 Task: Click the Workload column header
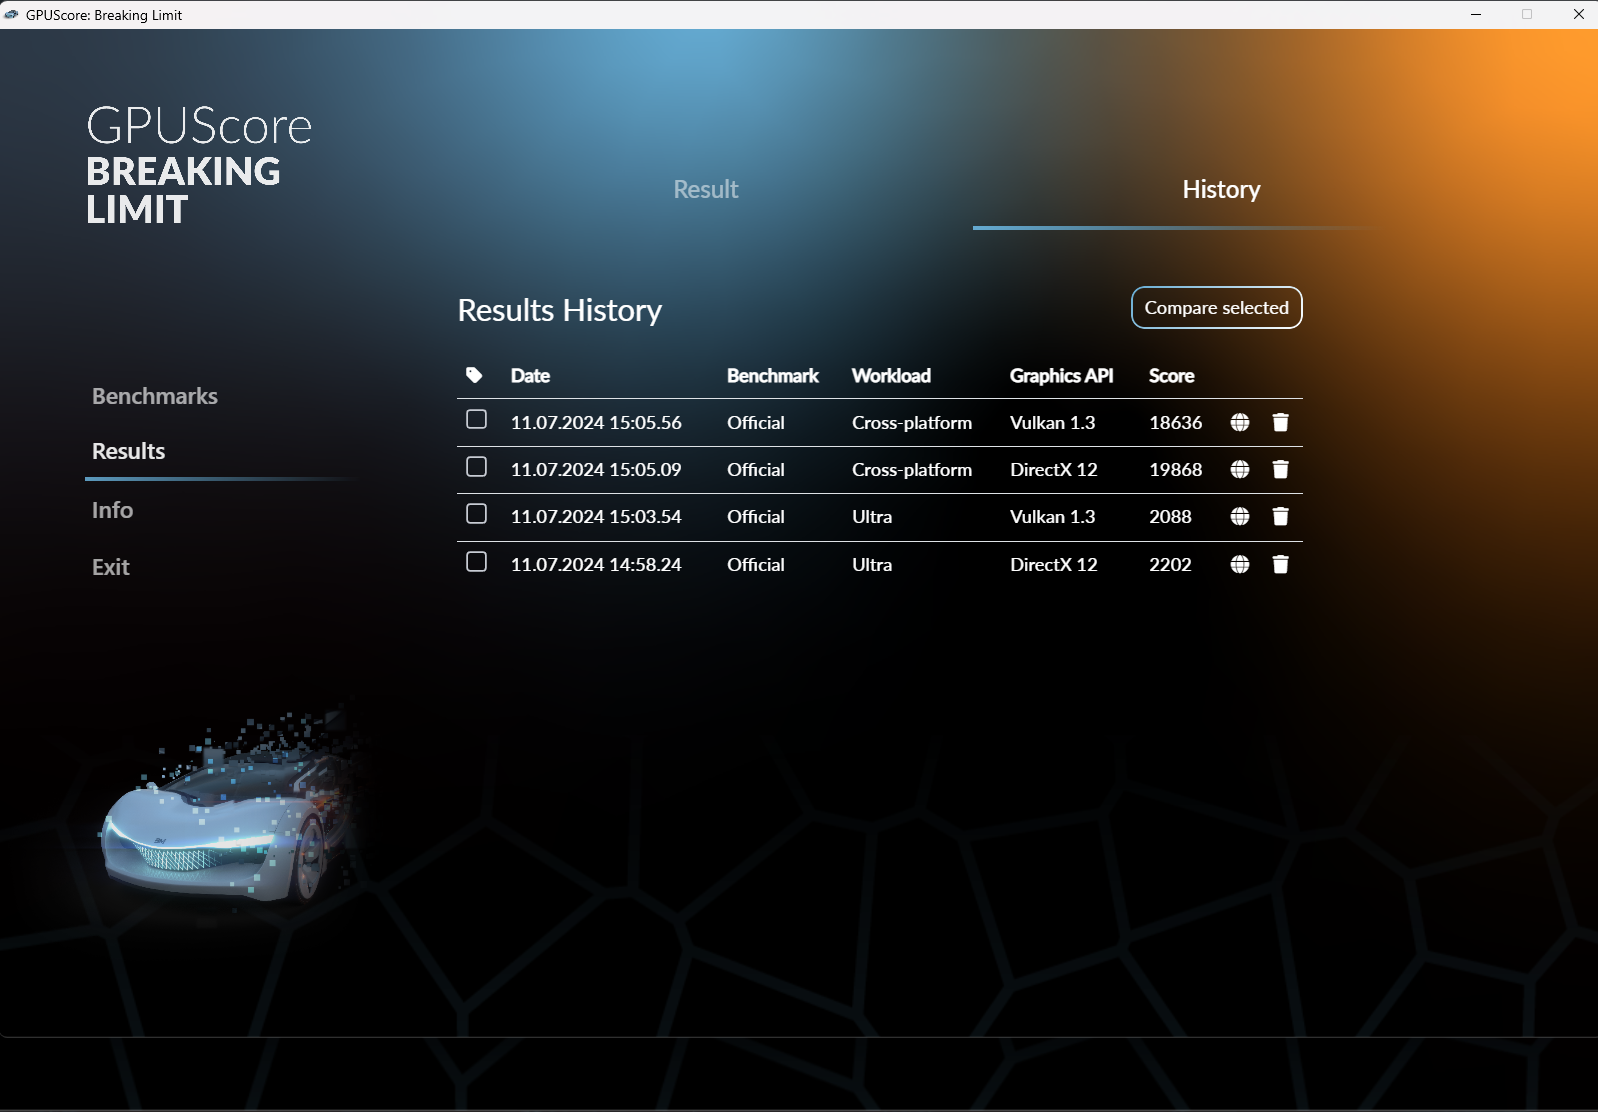click(891, 375)
